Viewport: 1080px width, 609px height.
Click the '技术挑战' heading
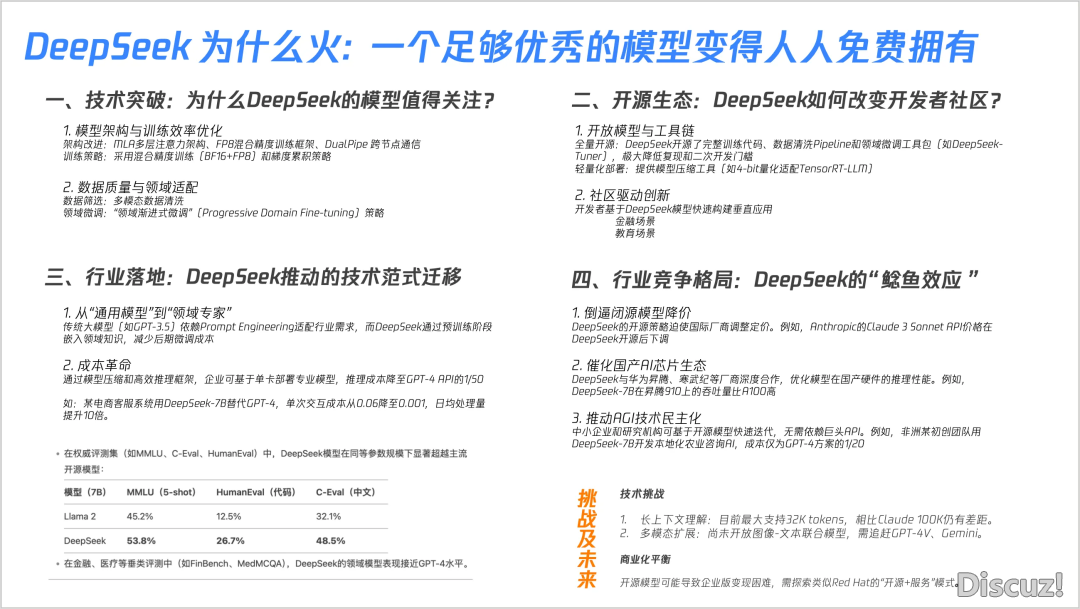coord(641,494)
